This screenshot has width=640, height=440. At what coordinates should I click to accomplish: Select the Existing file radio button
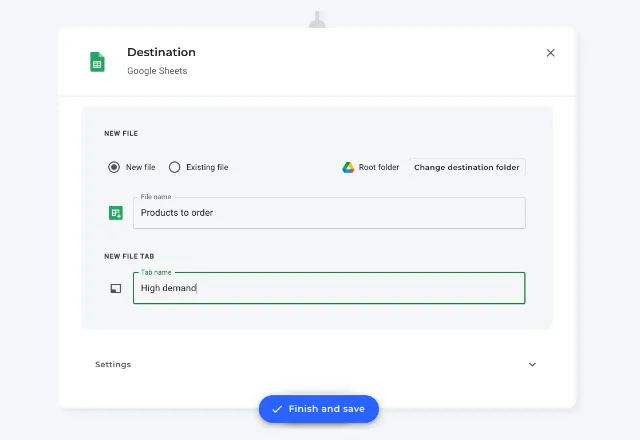click(x=174, y=167)
